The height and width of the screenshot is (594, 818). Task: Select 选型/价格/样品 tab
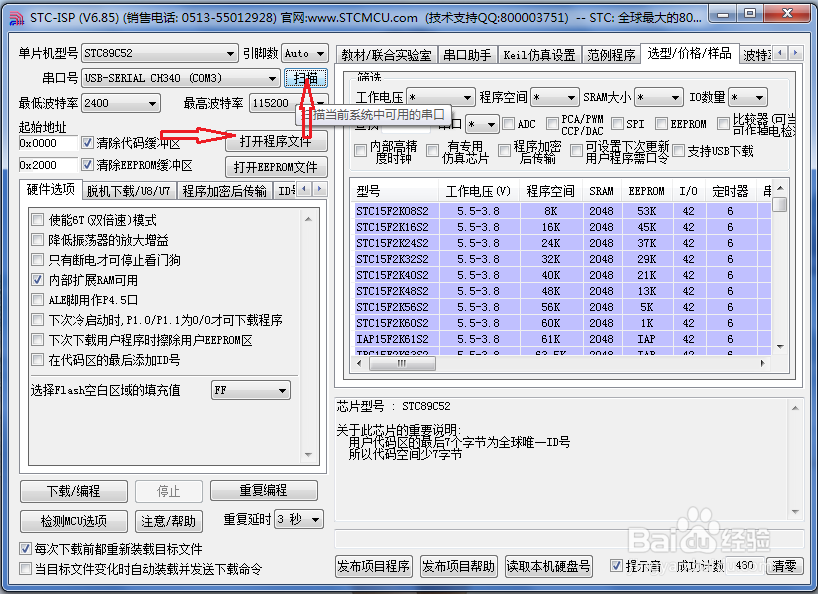pyautogui.click(x=689, y=53)
